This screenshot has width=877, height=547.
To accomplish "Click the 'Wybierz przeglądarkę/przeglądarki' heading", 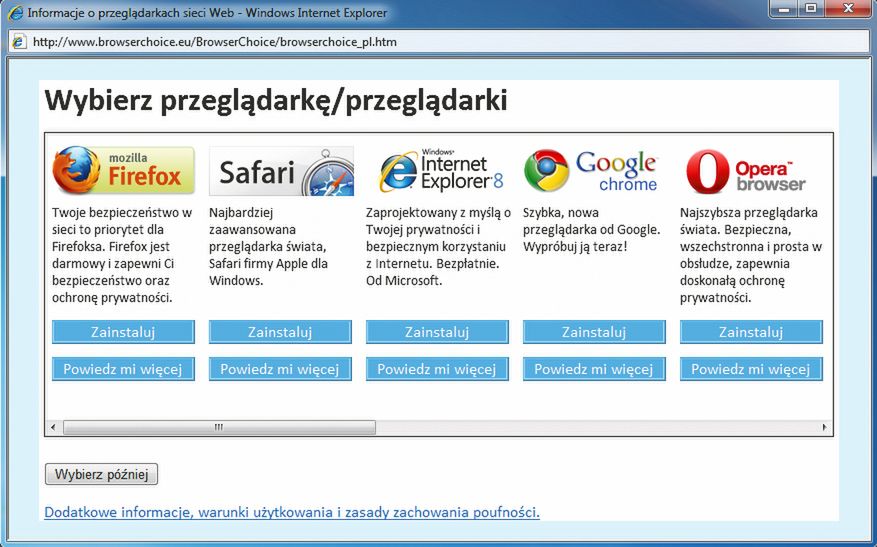I will coord(276,101).
